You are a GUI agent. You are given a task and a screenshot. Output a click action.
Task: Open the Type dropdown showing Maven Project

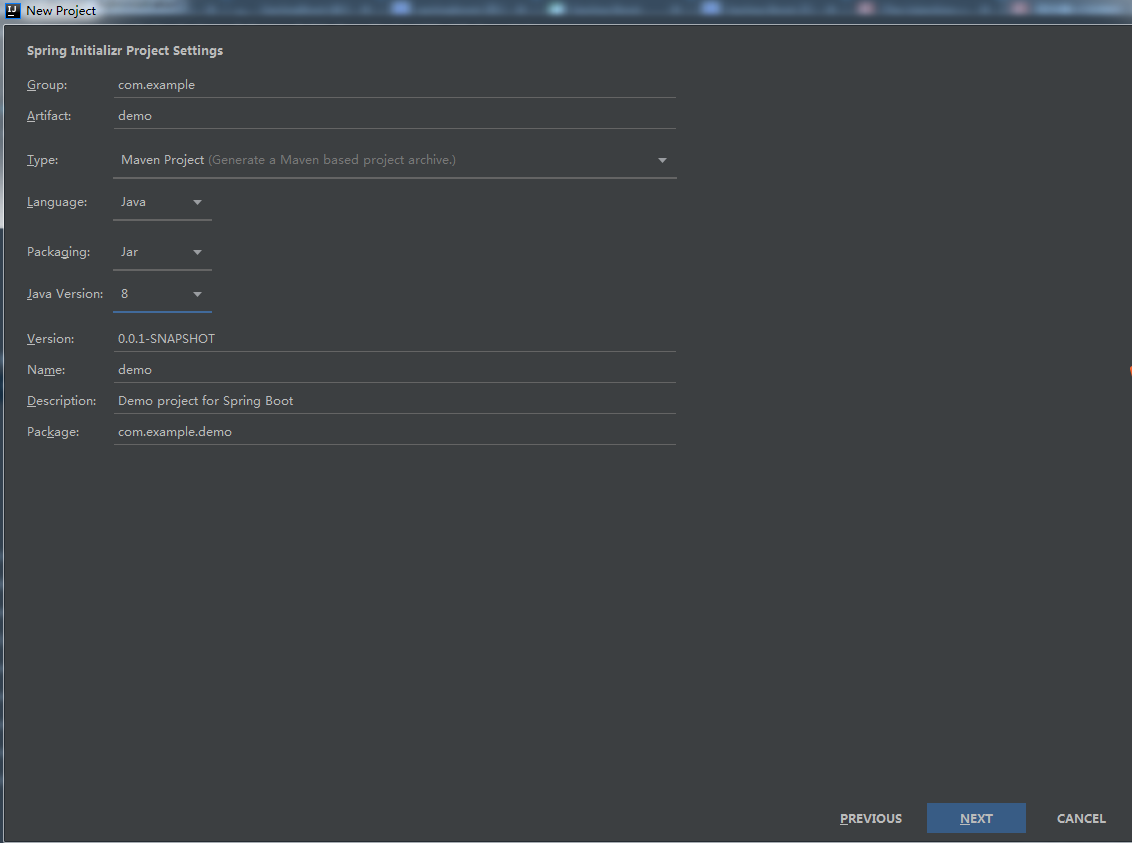coord(394,160)
